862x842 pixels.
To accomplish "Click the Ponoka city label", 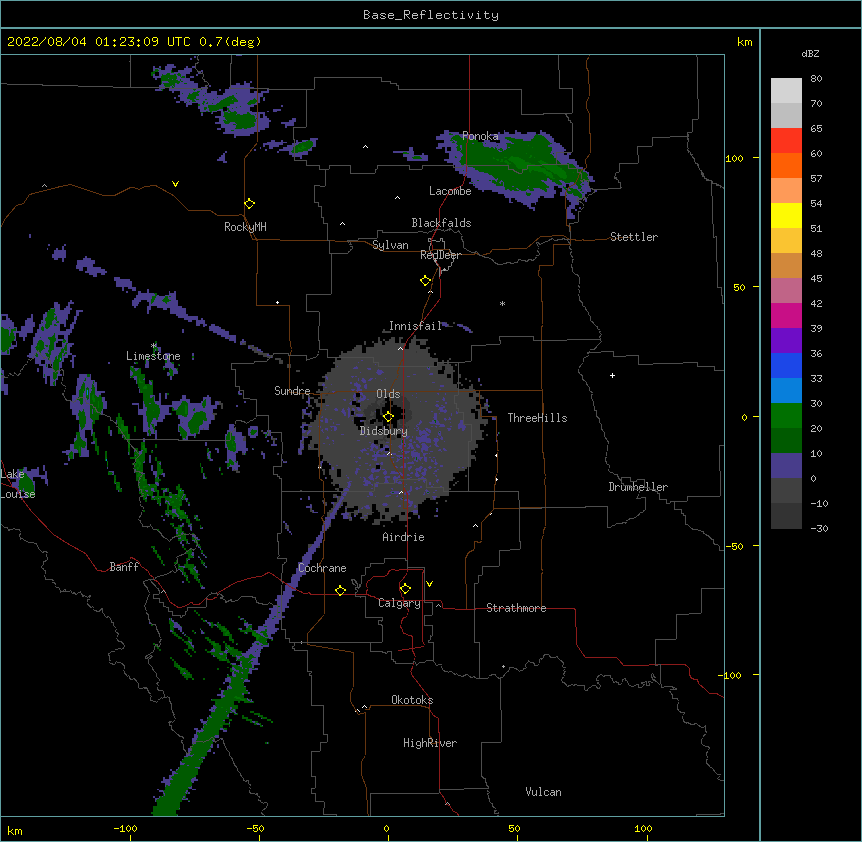I will (480, 136).
